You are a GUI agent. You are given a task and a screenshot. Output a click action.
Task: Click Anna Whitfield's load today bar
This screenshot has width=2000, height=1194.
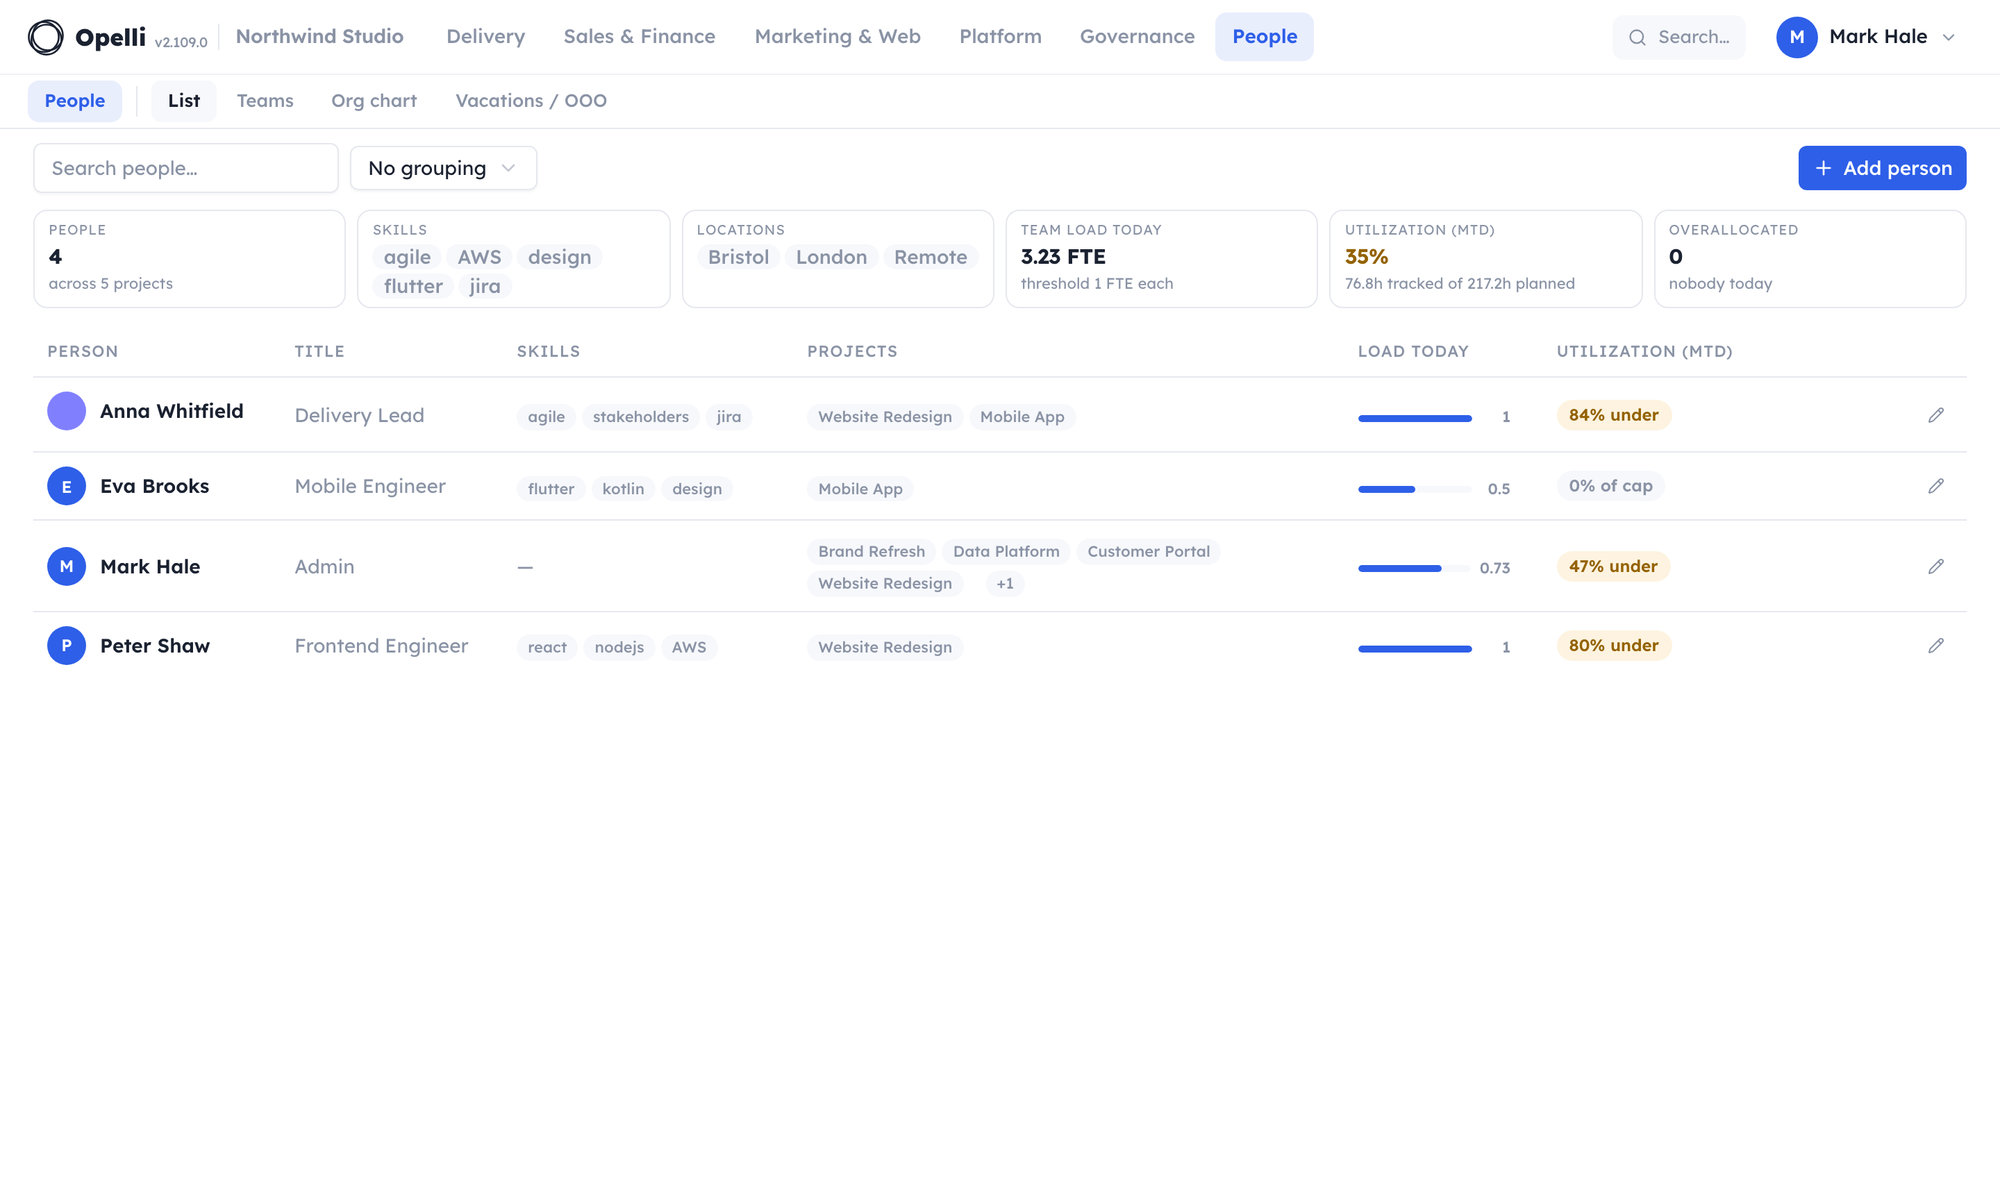click(x=1415, y=418)
